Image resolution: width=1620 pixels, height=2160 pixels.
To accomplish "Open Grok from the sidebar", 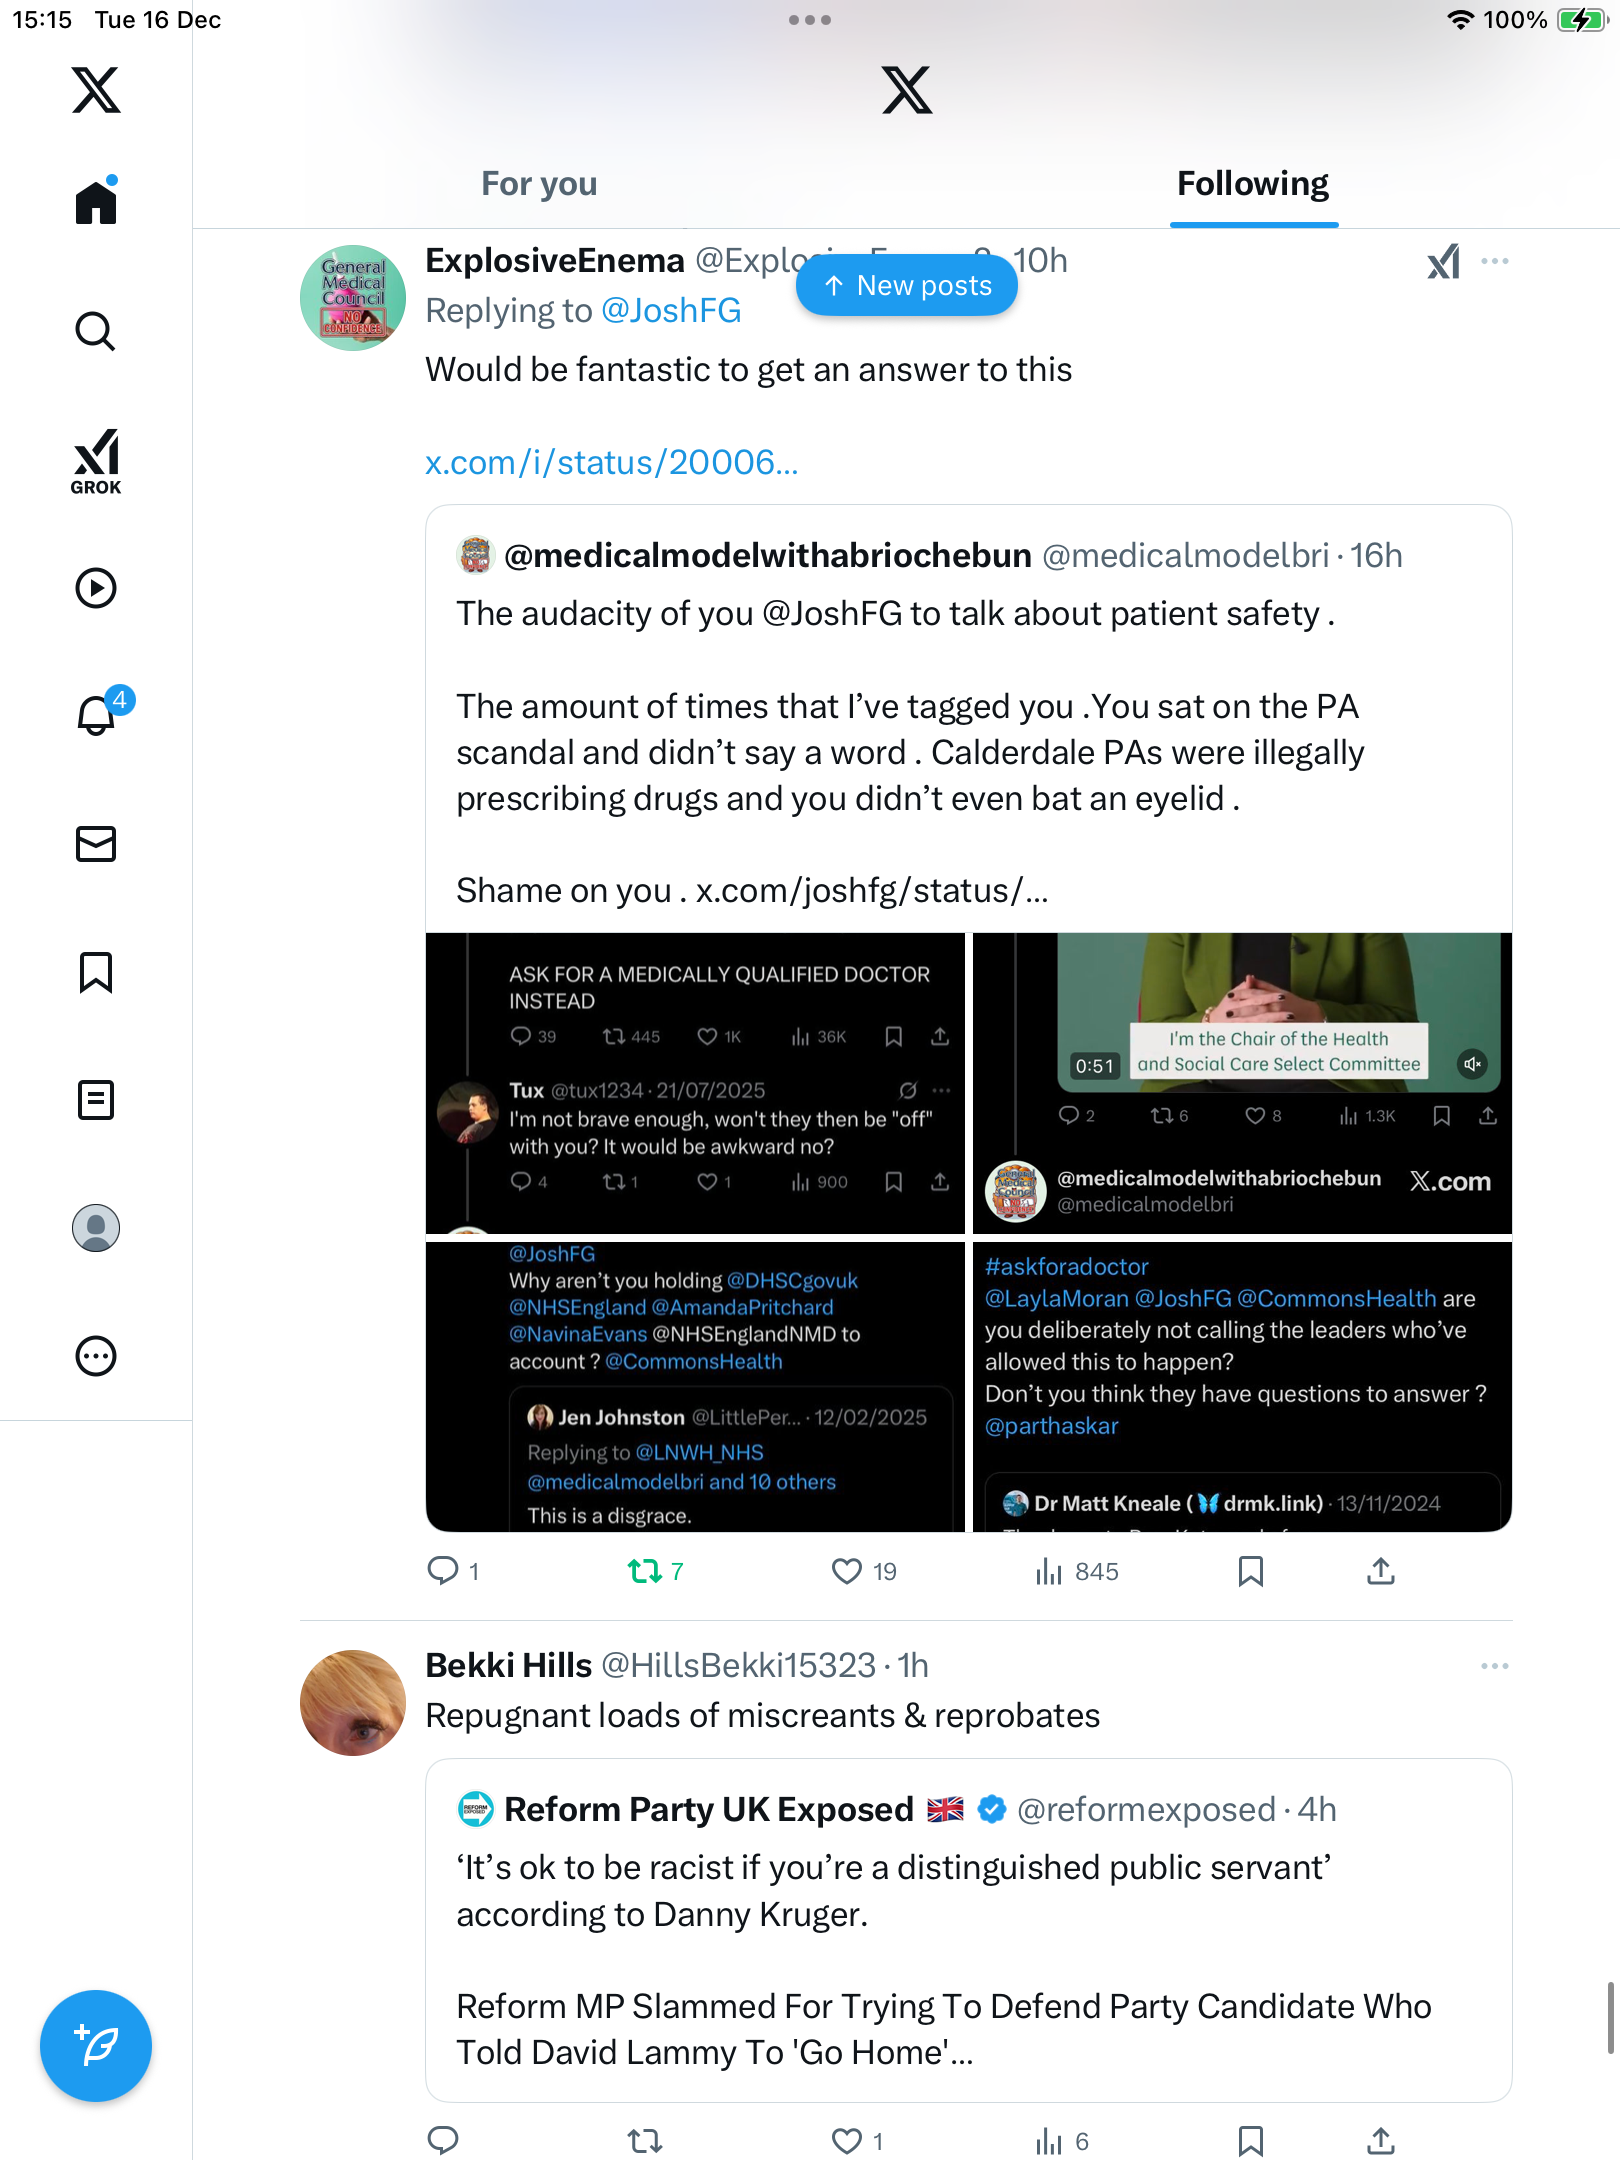I will [x=96, y=461].
